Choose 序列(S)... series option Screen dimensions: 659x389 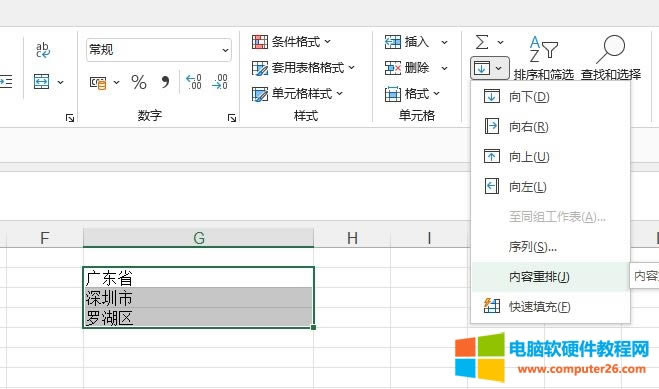pyautogui.click(x=551, y=247)
